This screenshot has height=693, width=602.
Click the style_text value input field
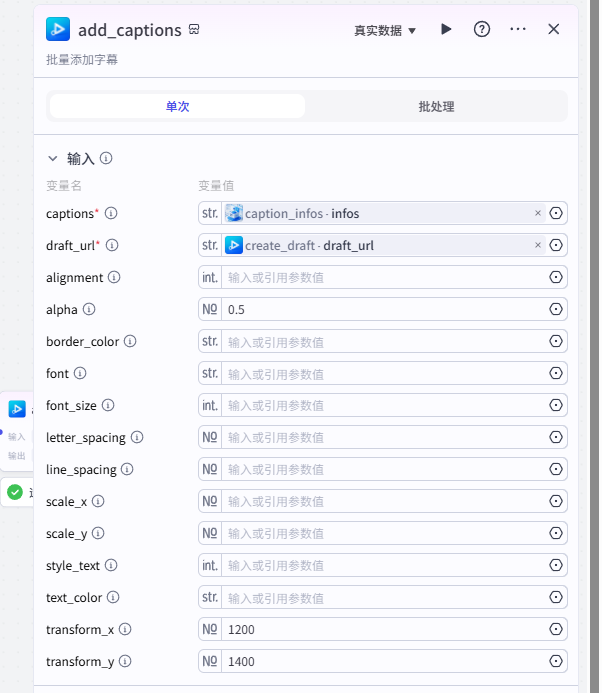(384, 565)
